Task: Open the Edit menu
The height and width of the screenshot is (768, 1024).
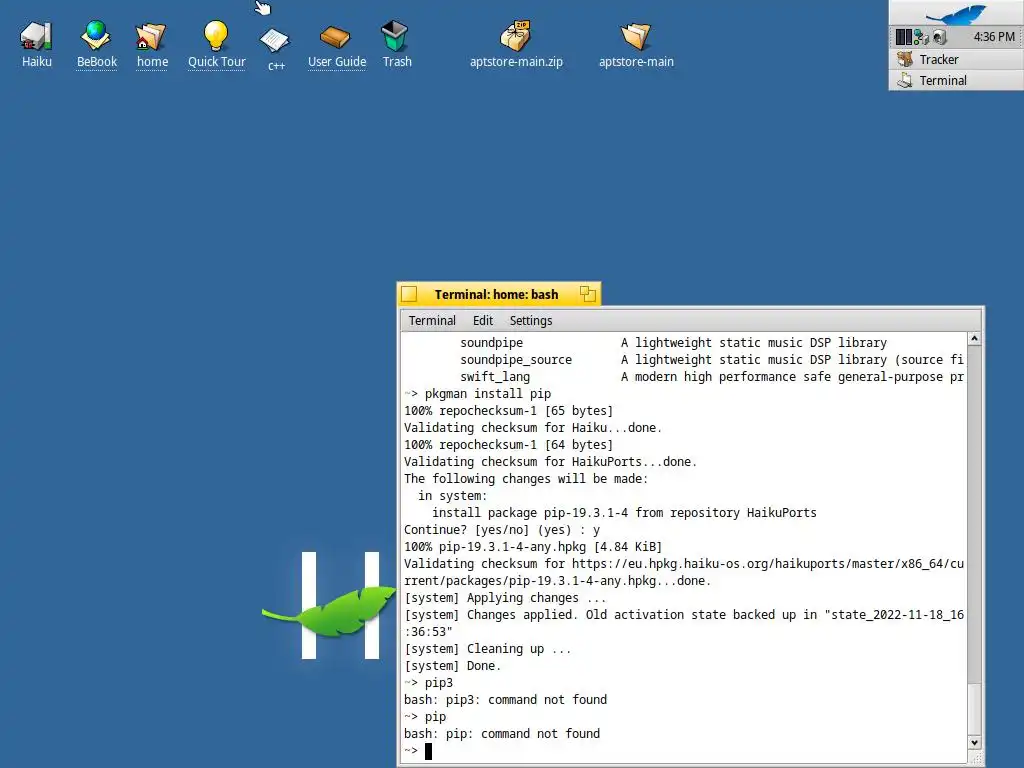Action: [483, 321]
